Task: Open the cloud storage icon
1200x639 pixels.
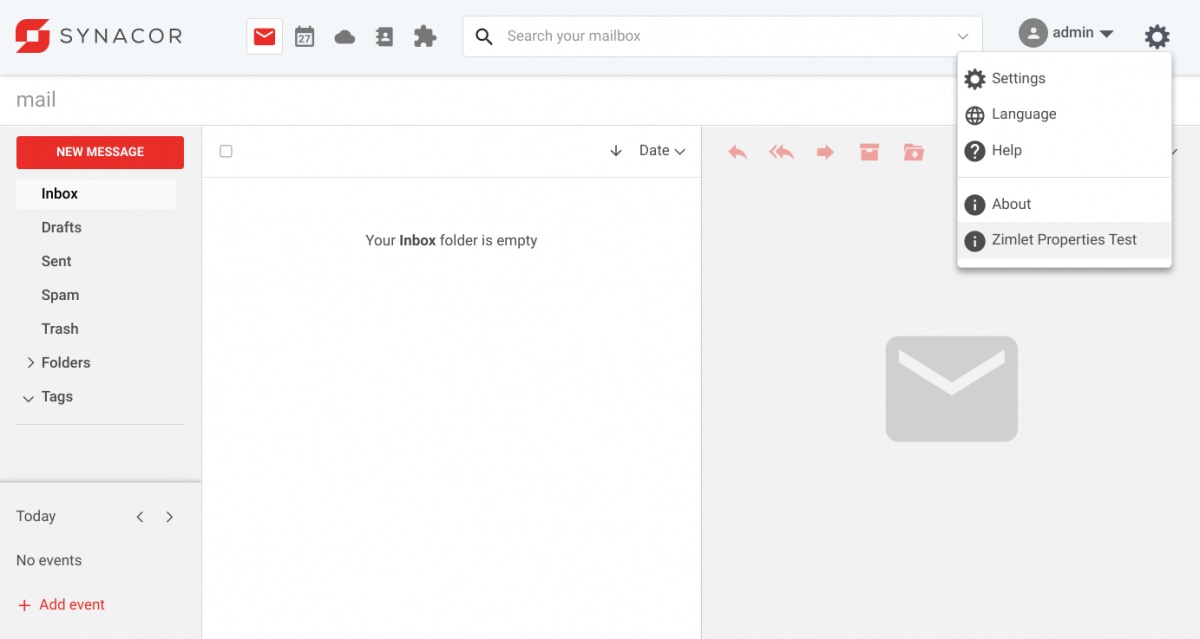Action: 345,37
